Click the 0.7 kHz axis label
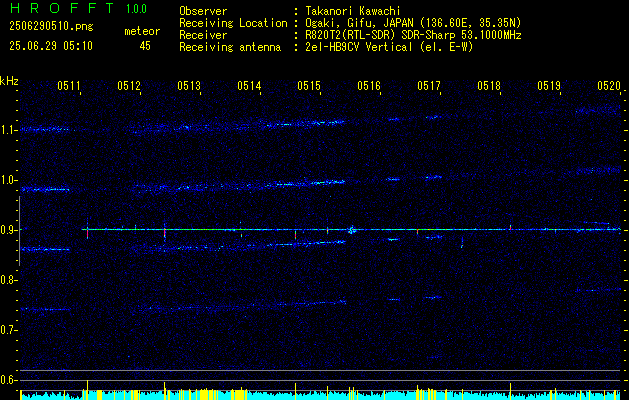 pos(8,330)
